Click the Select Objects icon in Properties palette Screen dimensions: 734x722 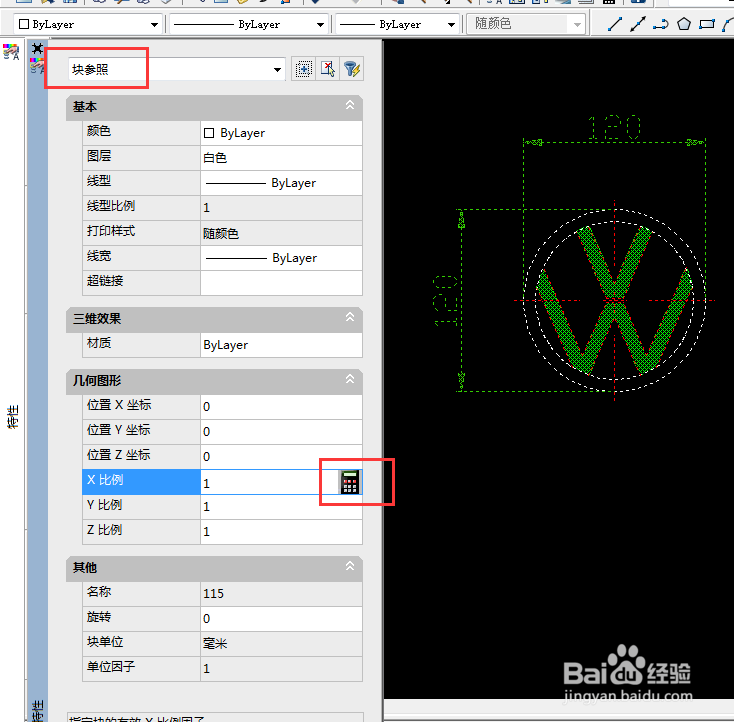click(328, 69)
